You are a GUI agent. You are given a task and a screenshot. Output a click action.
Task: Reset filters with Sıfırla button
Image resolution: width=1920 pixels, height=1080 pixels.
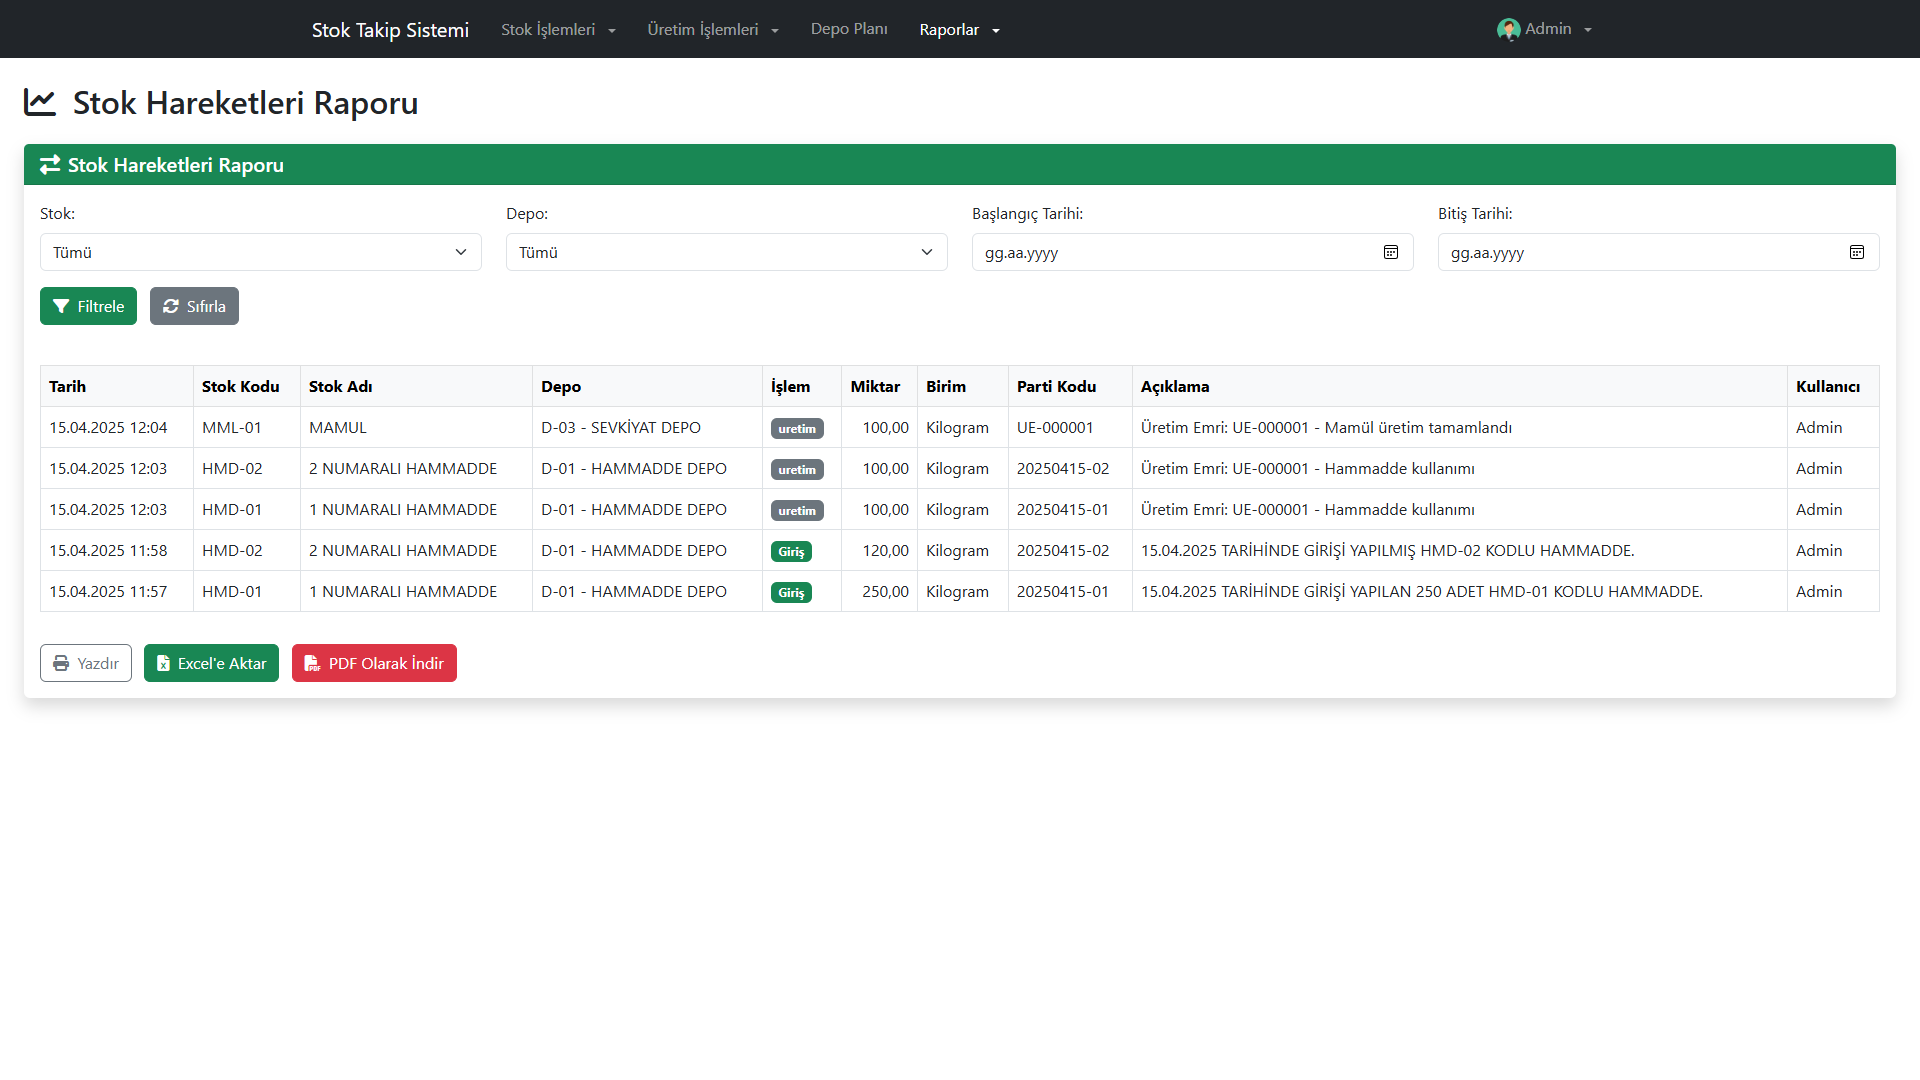[194, 306]
